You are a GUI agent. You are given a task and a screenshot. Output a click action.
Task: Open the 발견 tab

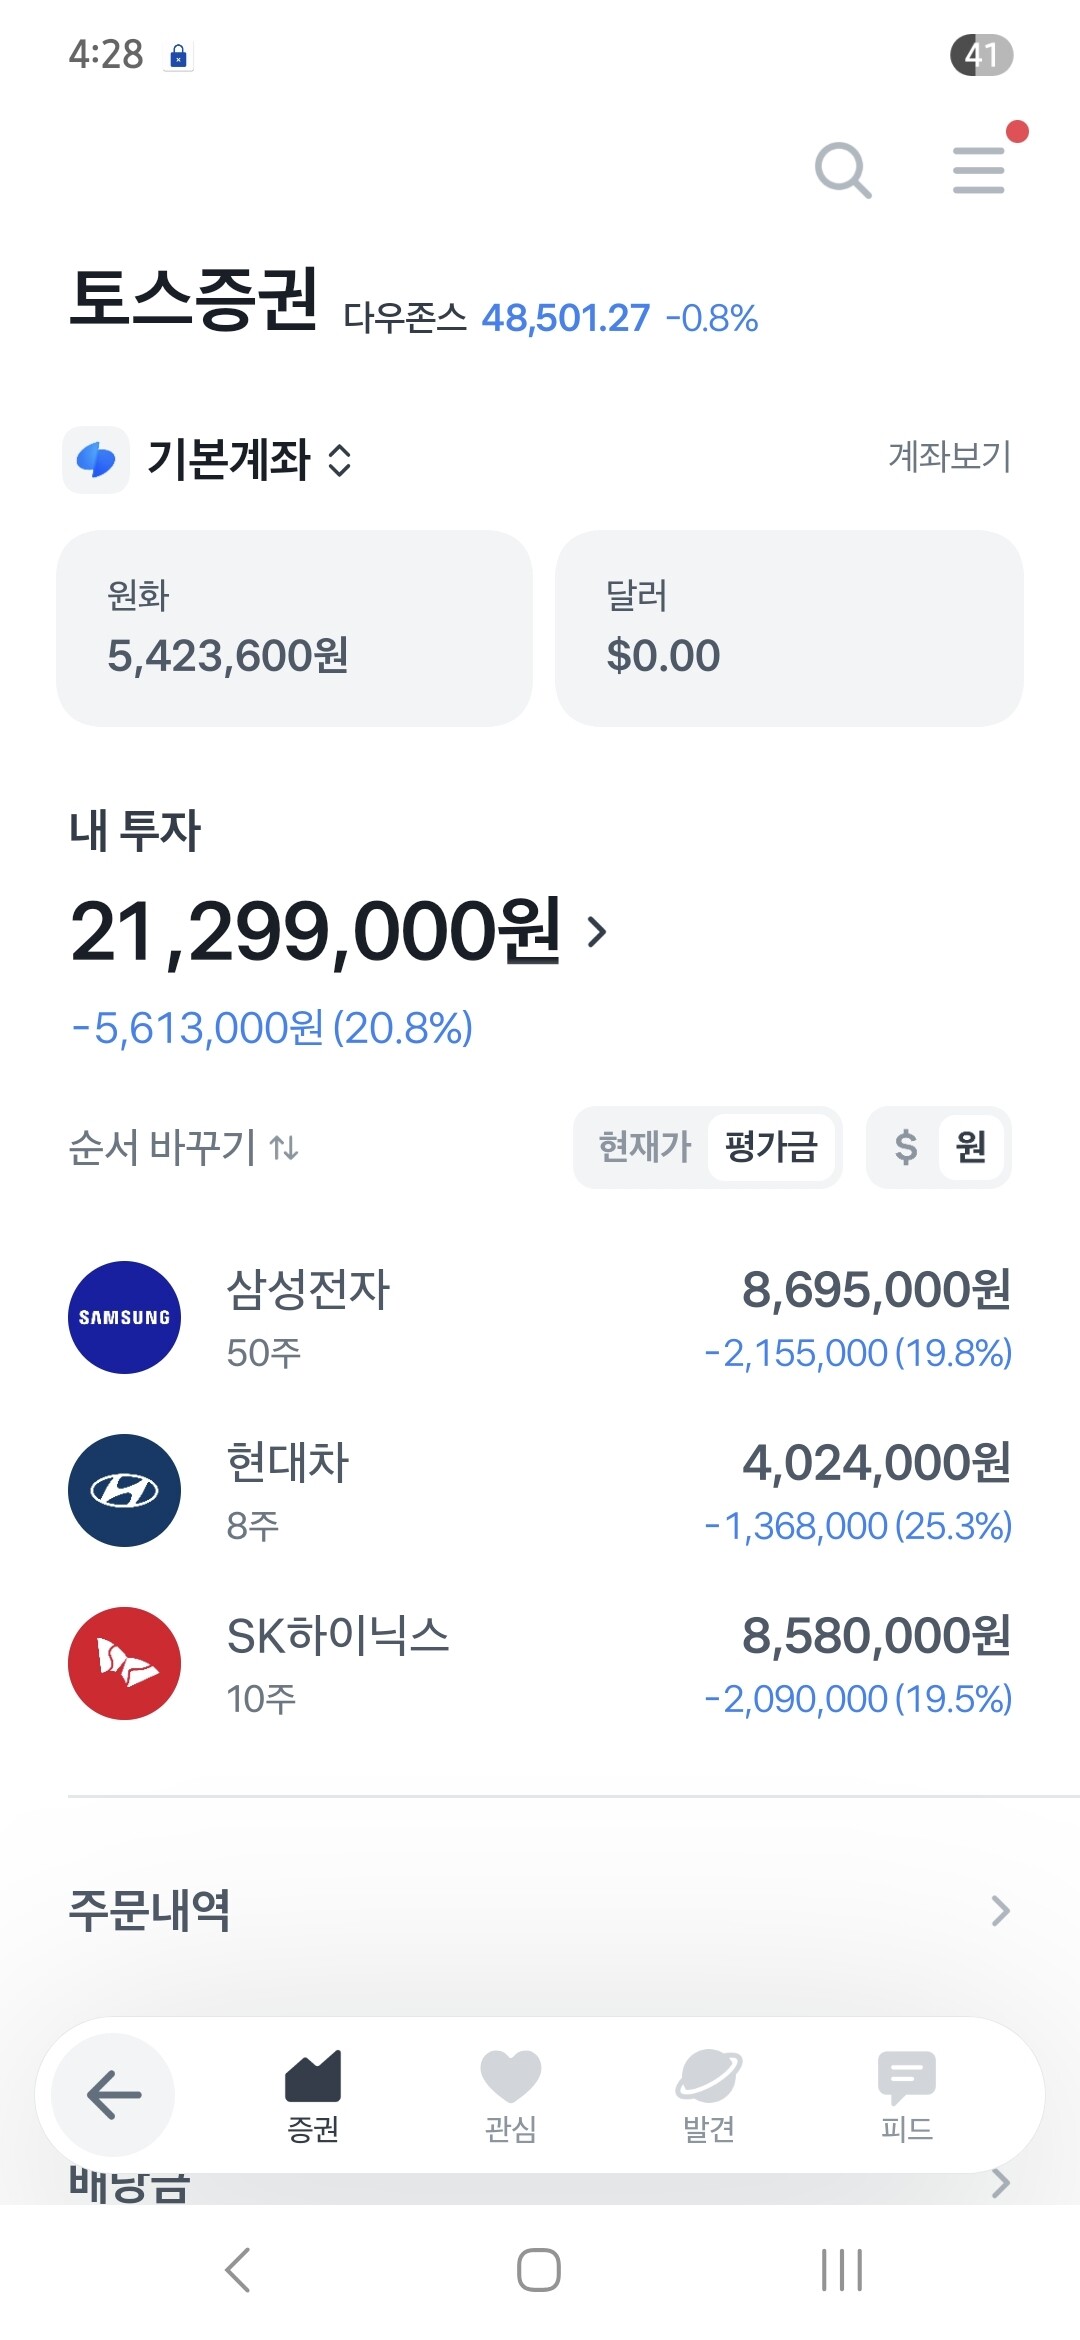[x=708, y=2094]
